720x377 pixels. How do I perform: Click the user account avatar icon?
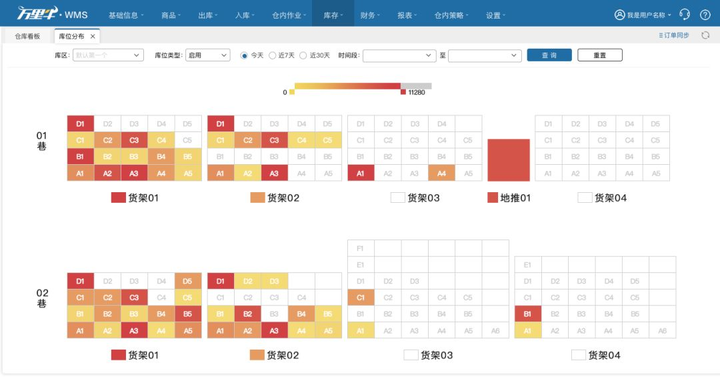pyautogui.click(x=619, y=15)
